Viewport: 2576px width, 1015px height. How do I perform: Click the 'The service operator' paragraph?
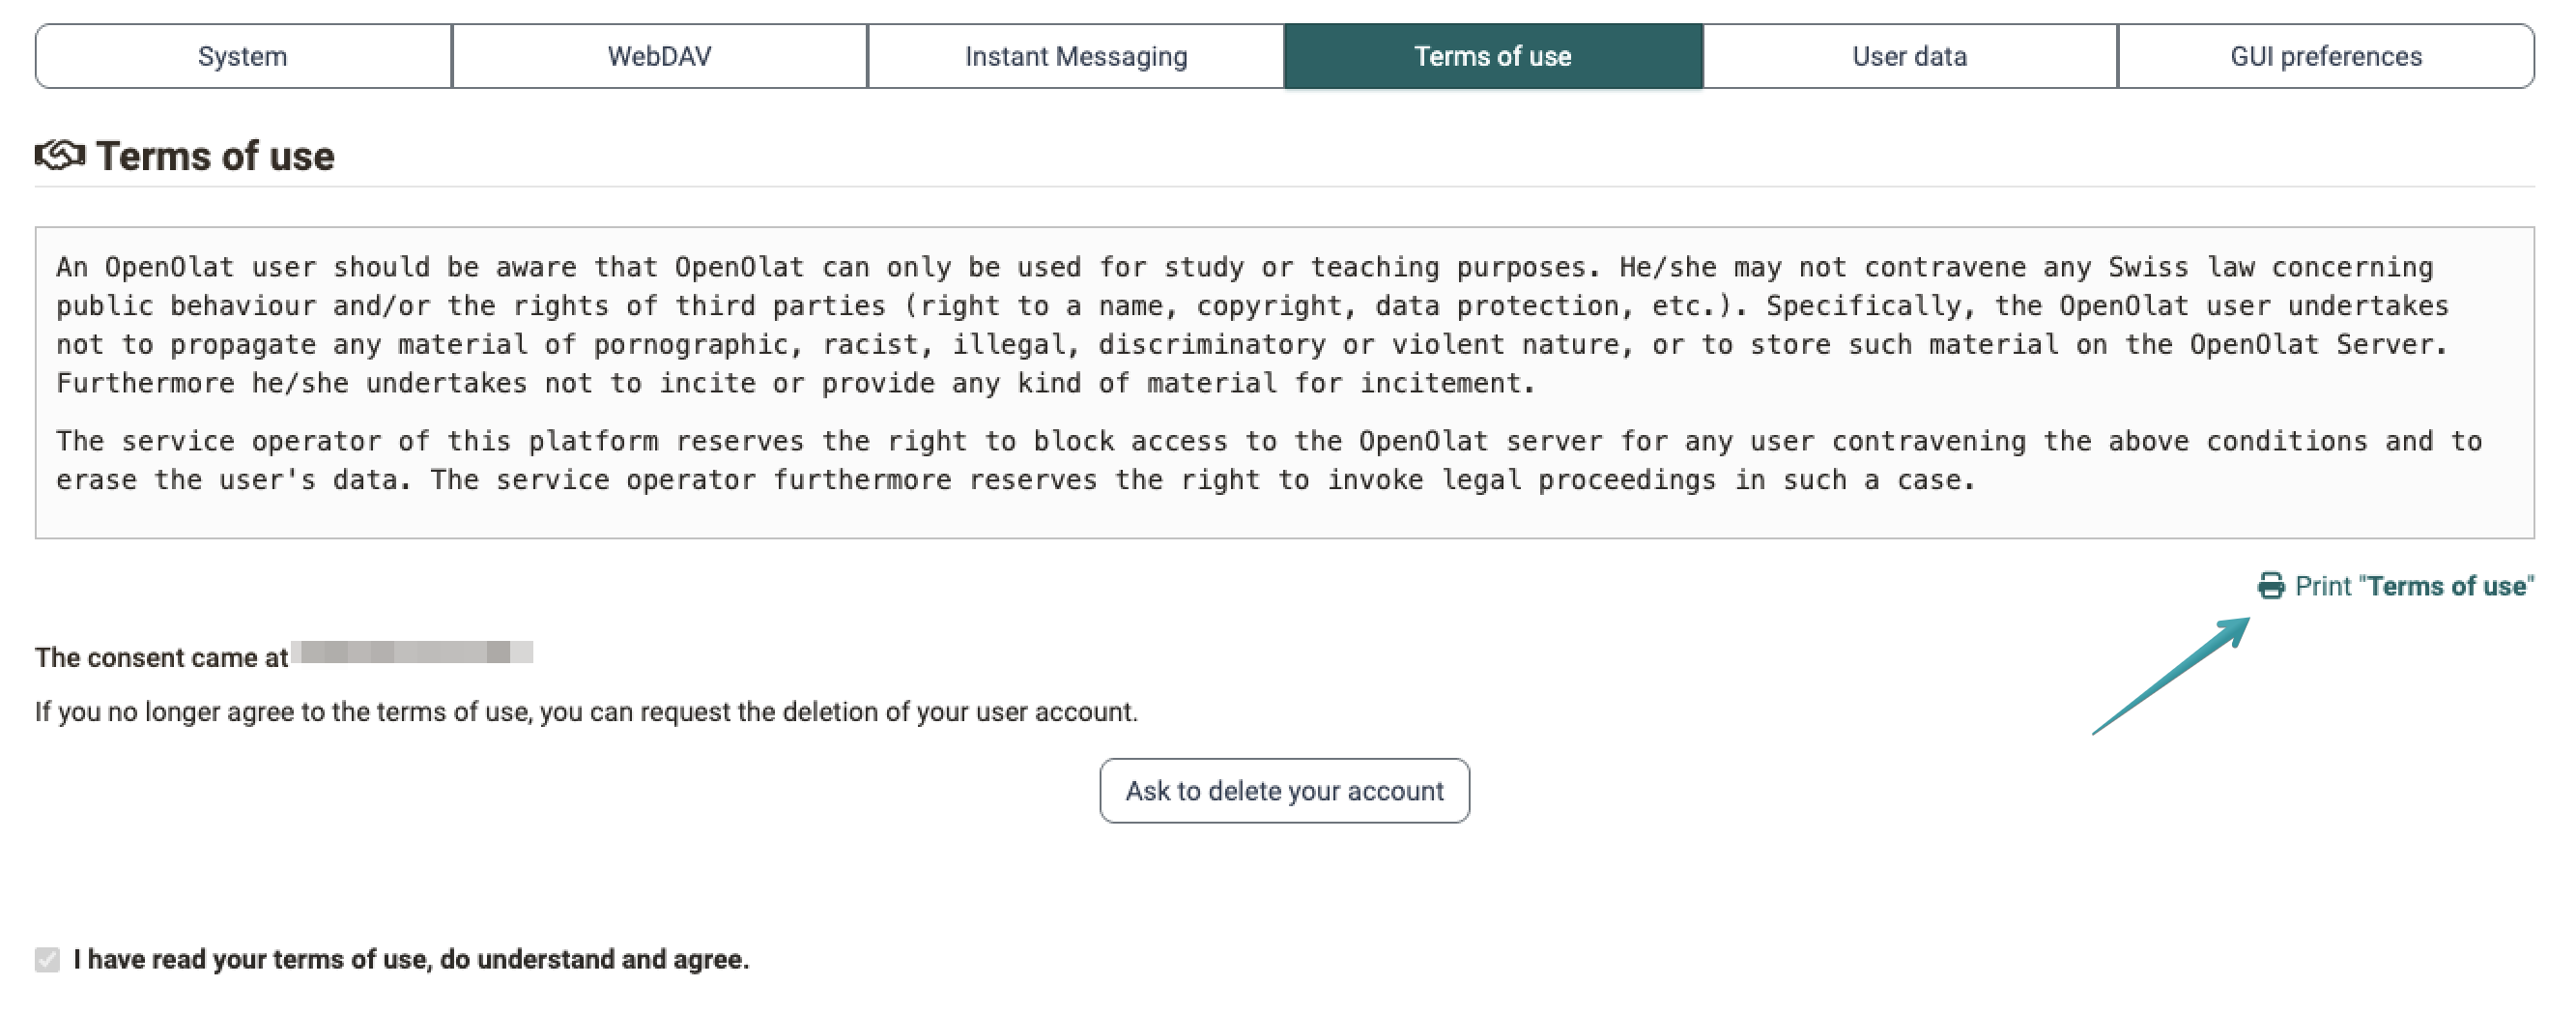click(1269, 461)
